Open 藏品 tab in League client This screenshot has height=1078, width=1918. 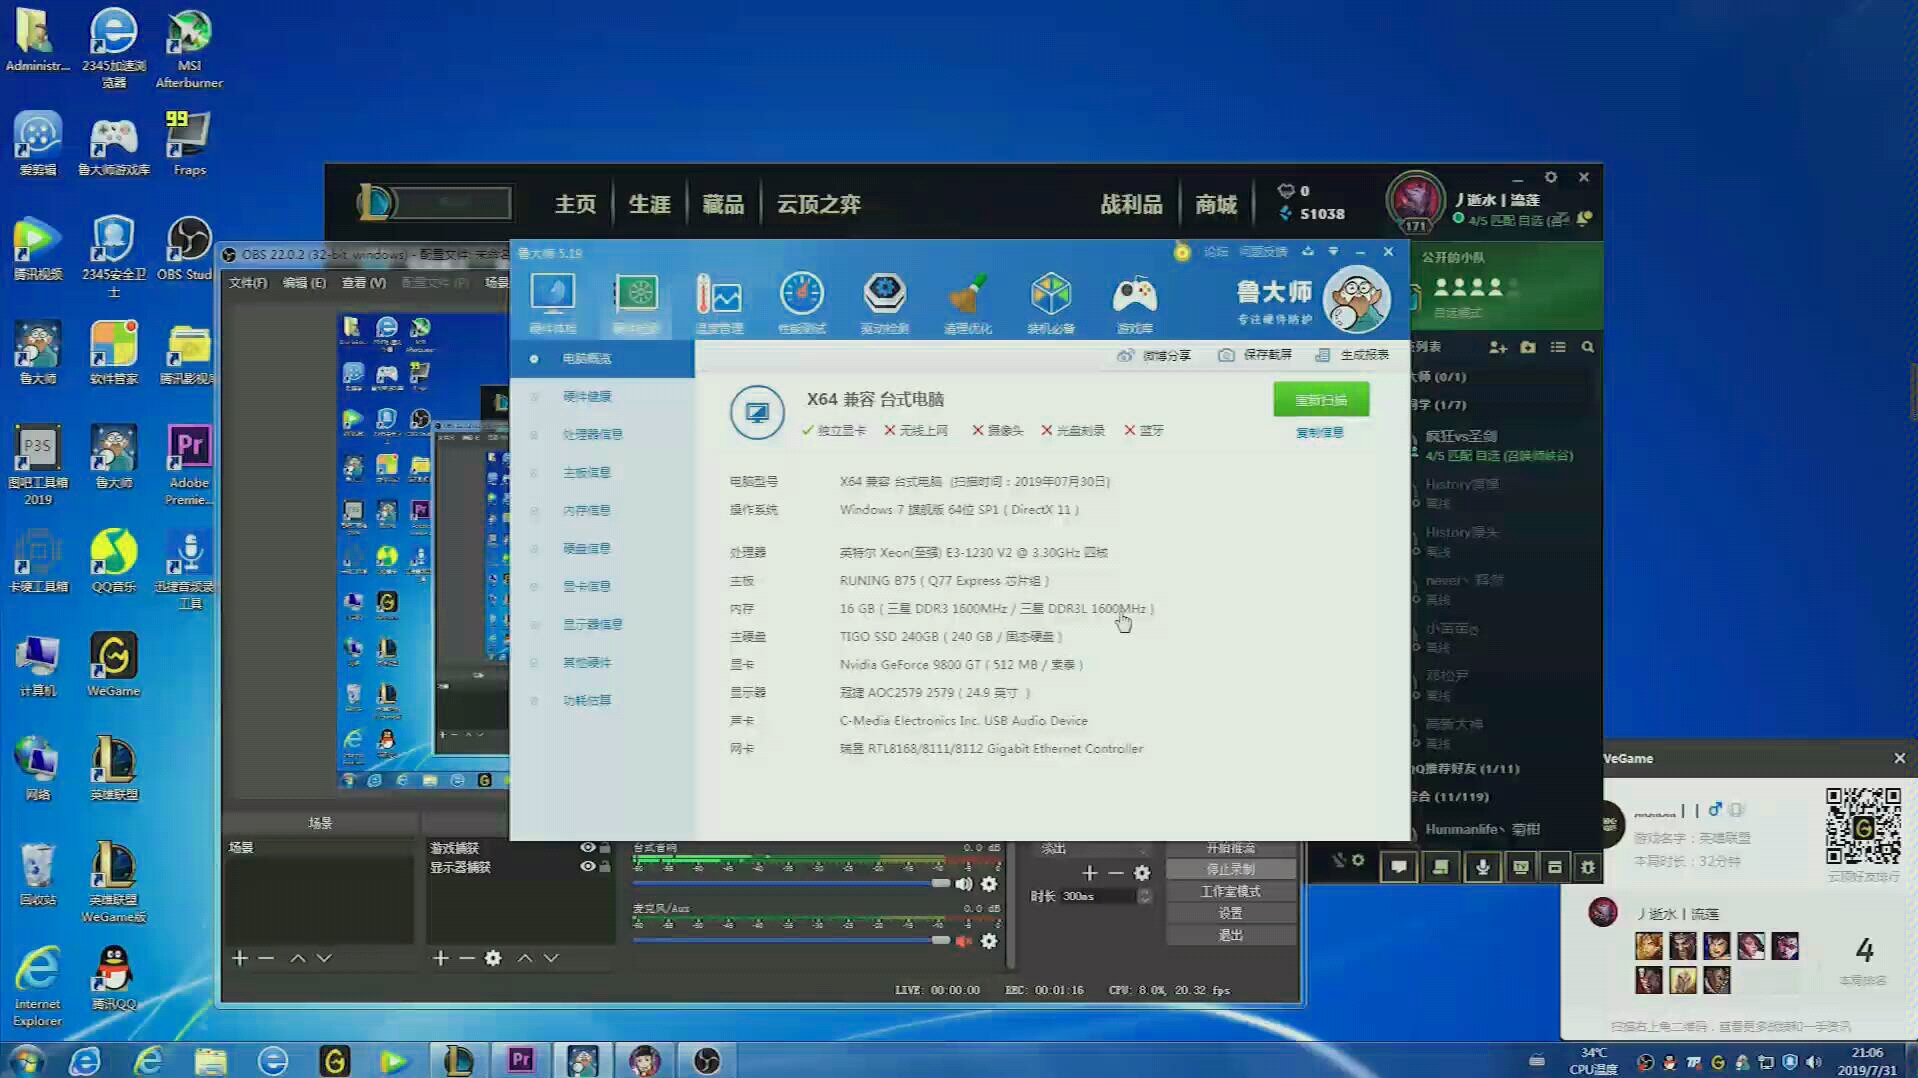click(x=723, y=204)
